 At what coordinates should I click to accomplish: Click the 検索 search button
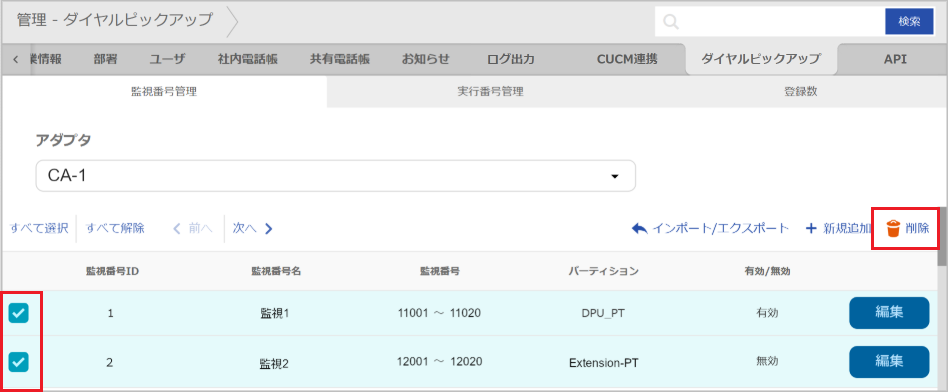click(x=909, y=22)
